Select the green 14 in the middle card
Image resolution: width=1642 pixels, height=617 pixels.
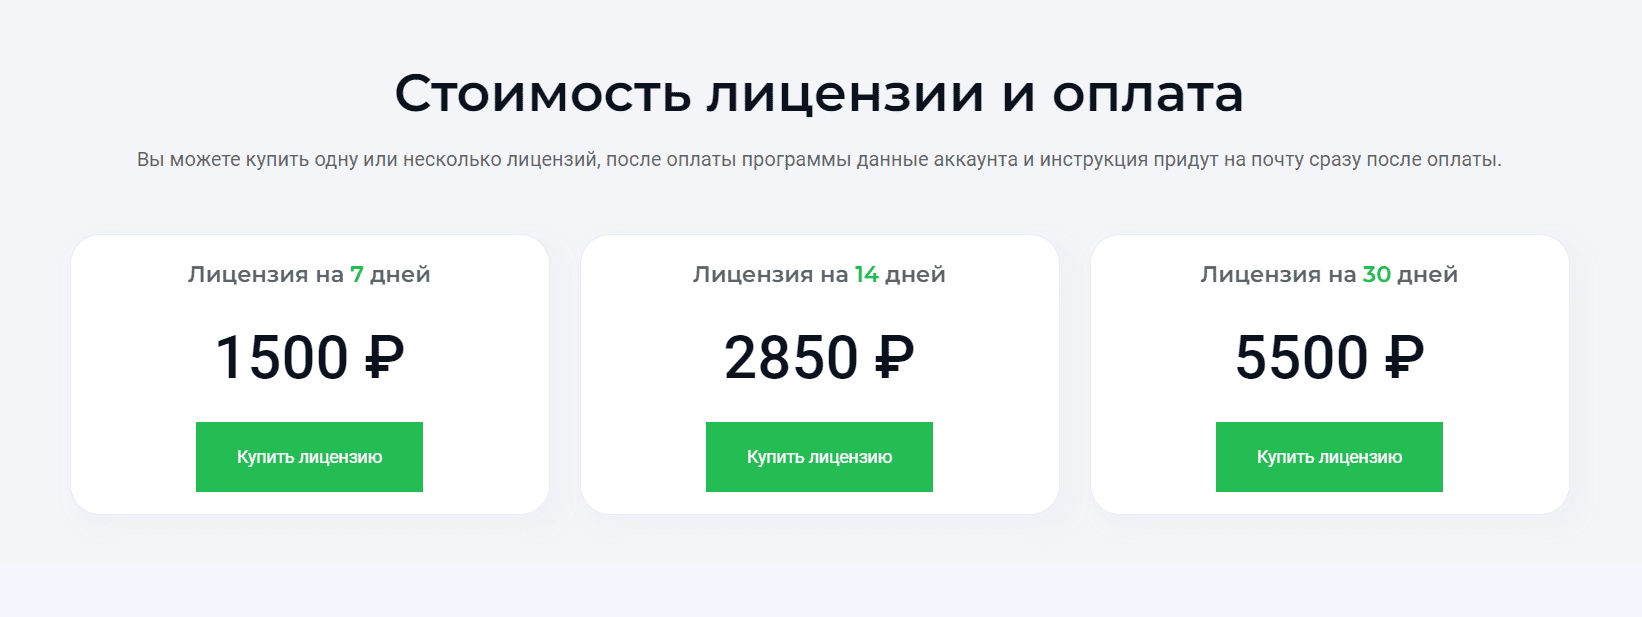coord(868,274)
